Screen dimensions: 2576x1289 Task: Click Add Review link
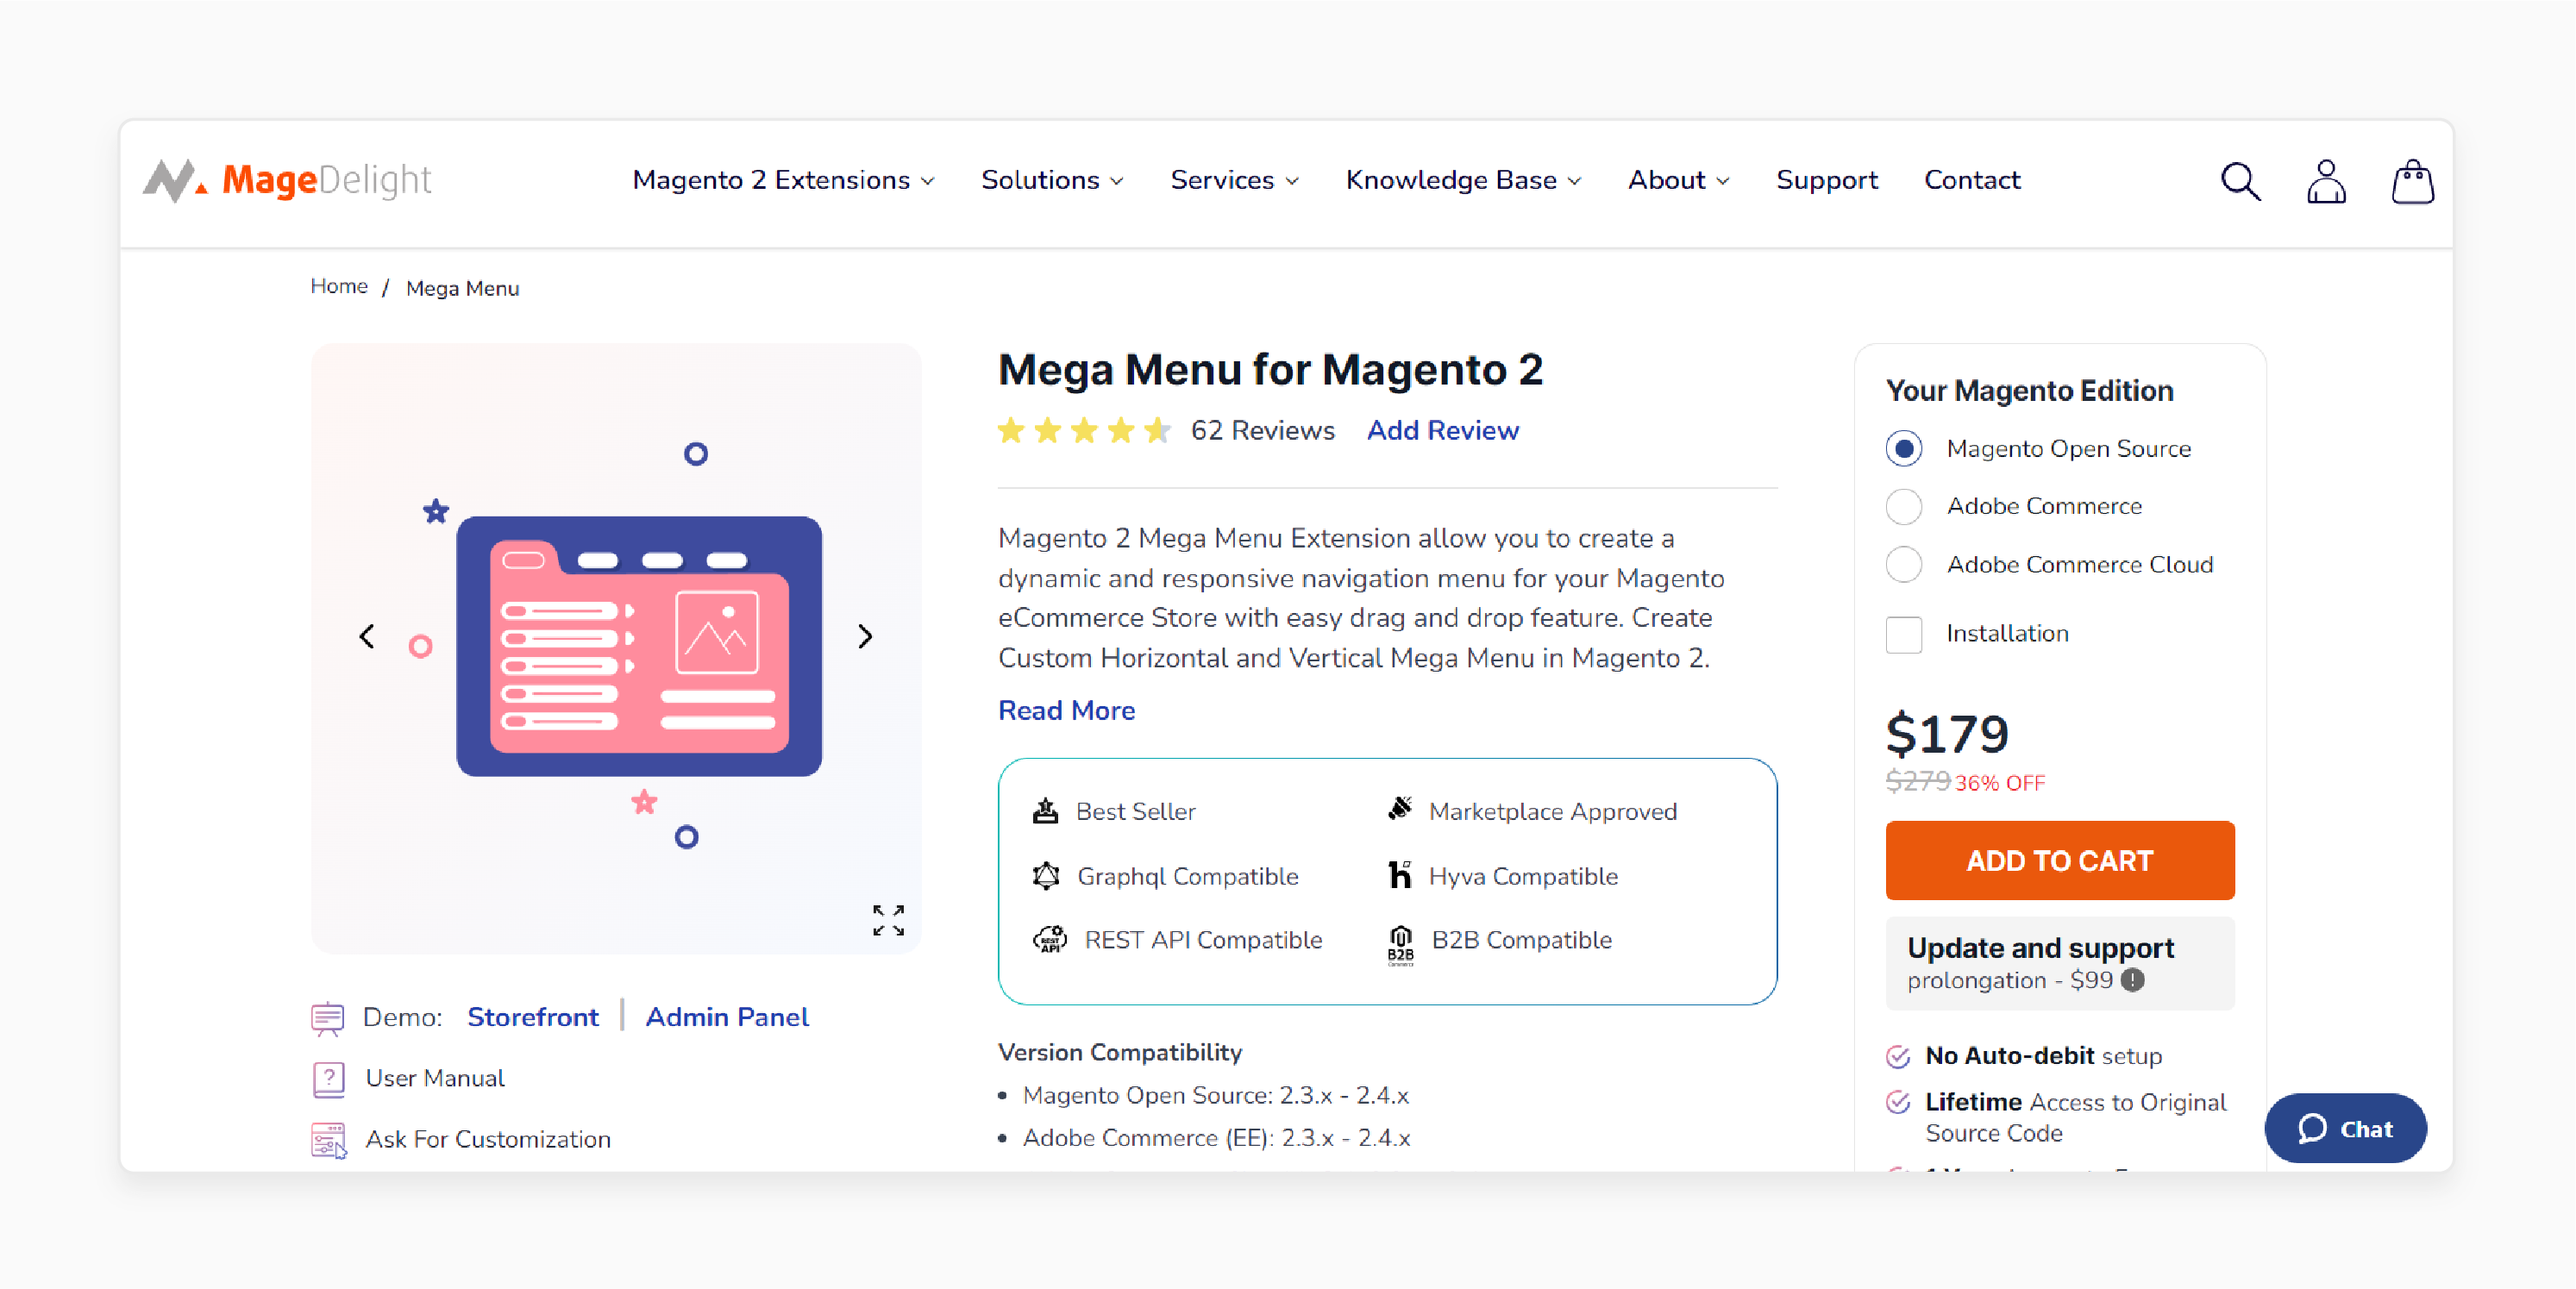coord(1442,430)
